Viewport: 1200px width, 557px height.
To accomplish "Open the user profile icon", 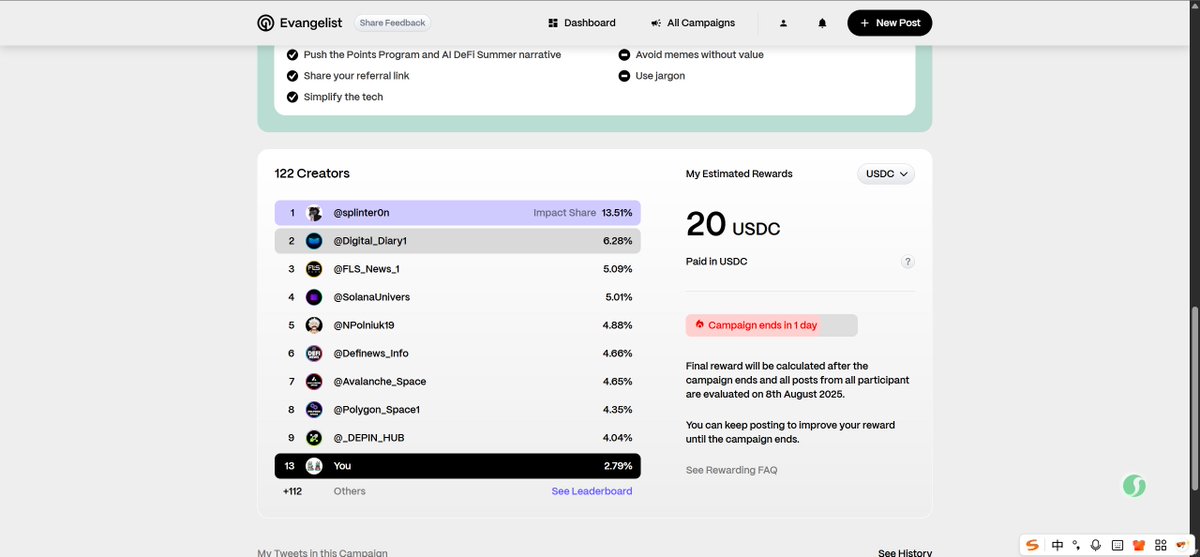I will [x=784, y=23].
